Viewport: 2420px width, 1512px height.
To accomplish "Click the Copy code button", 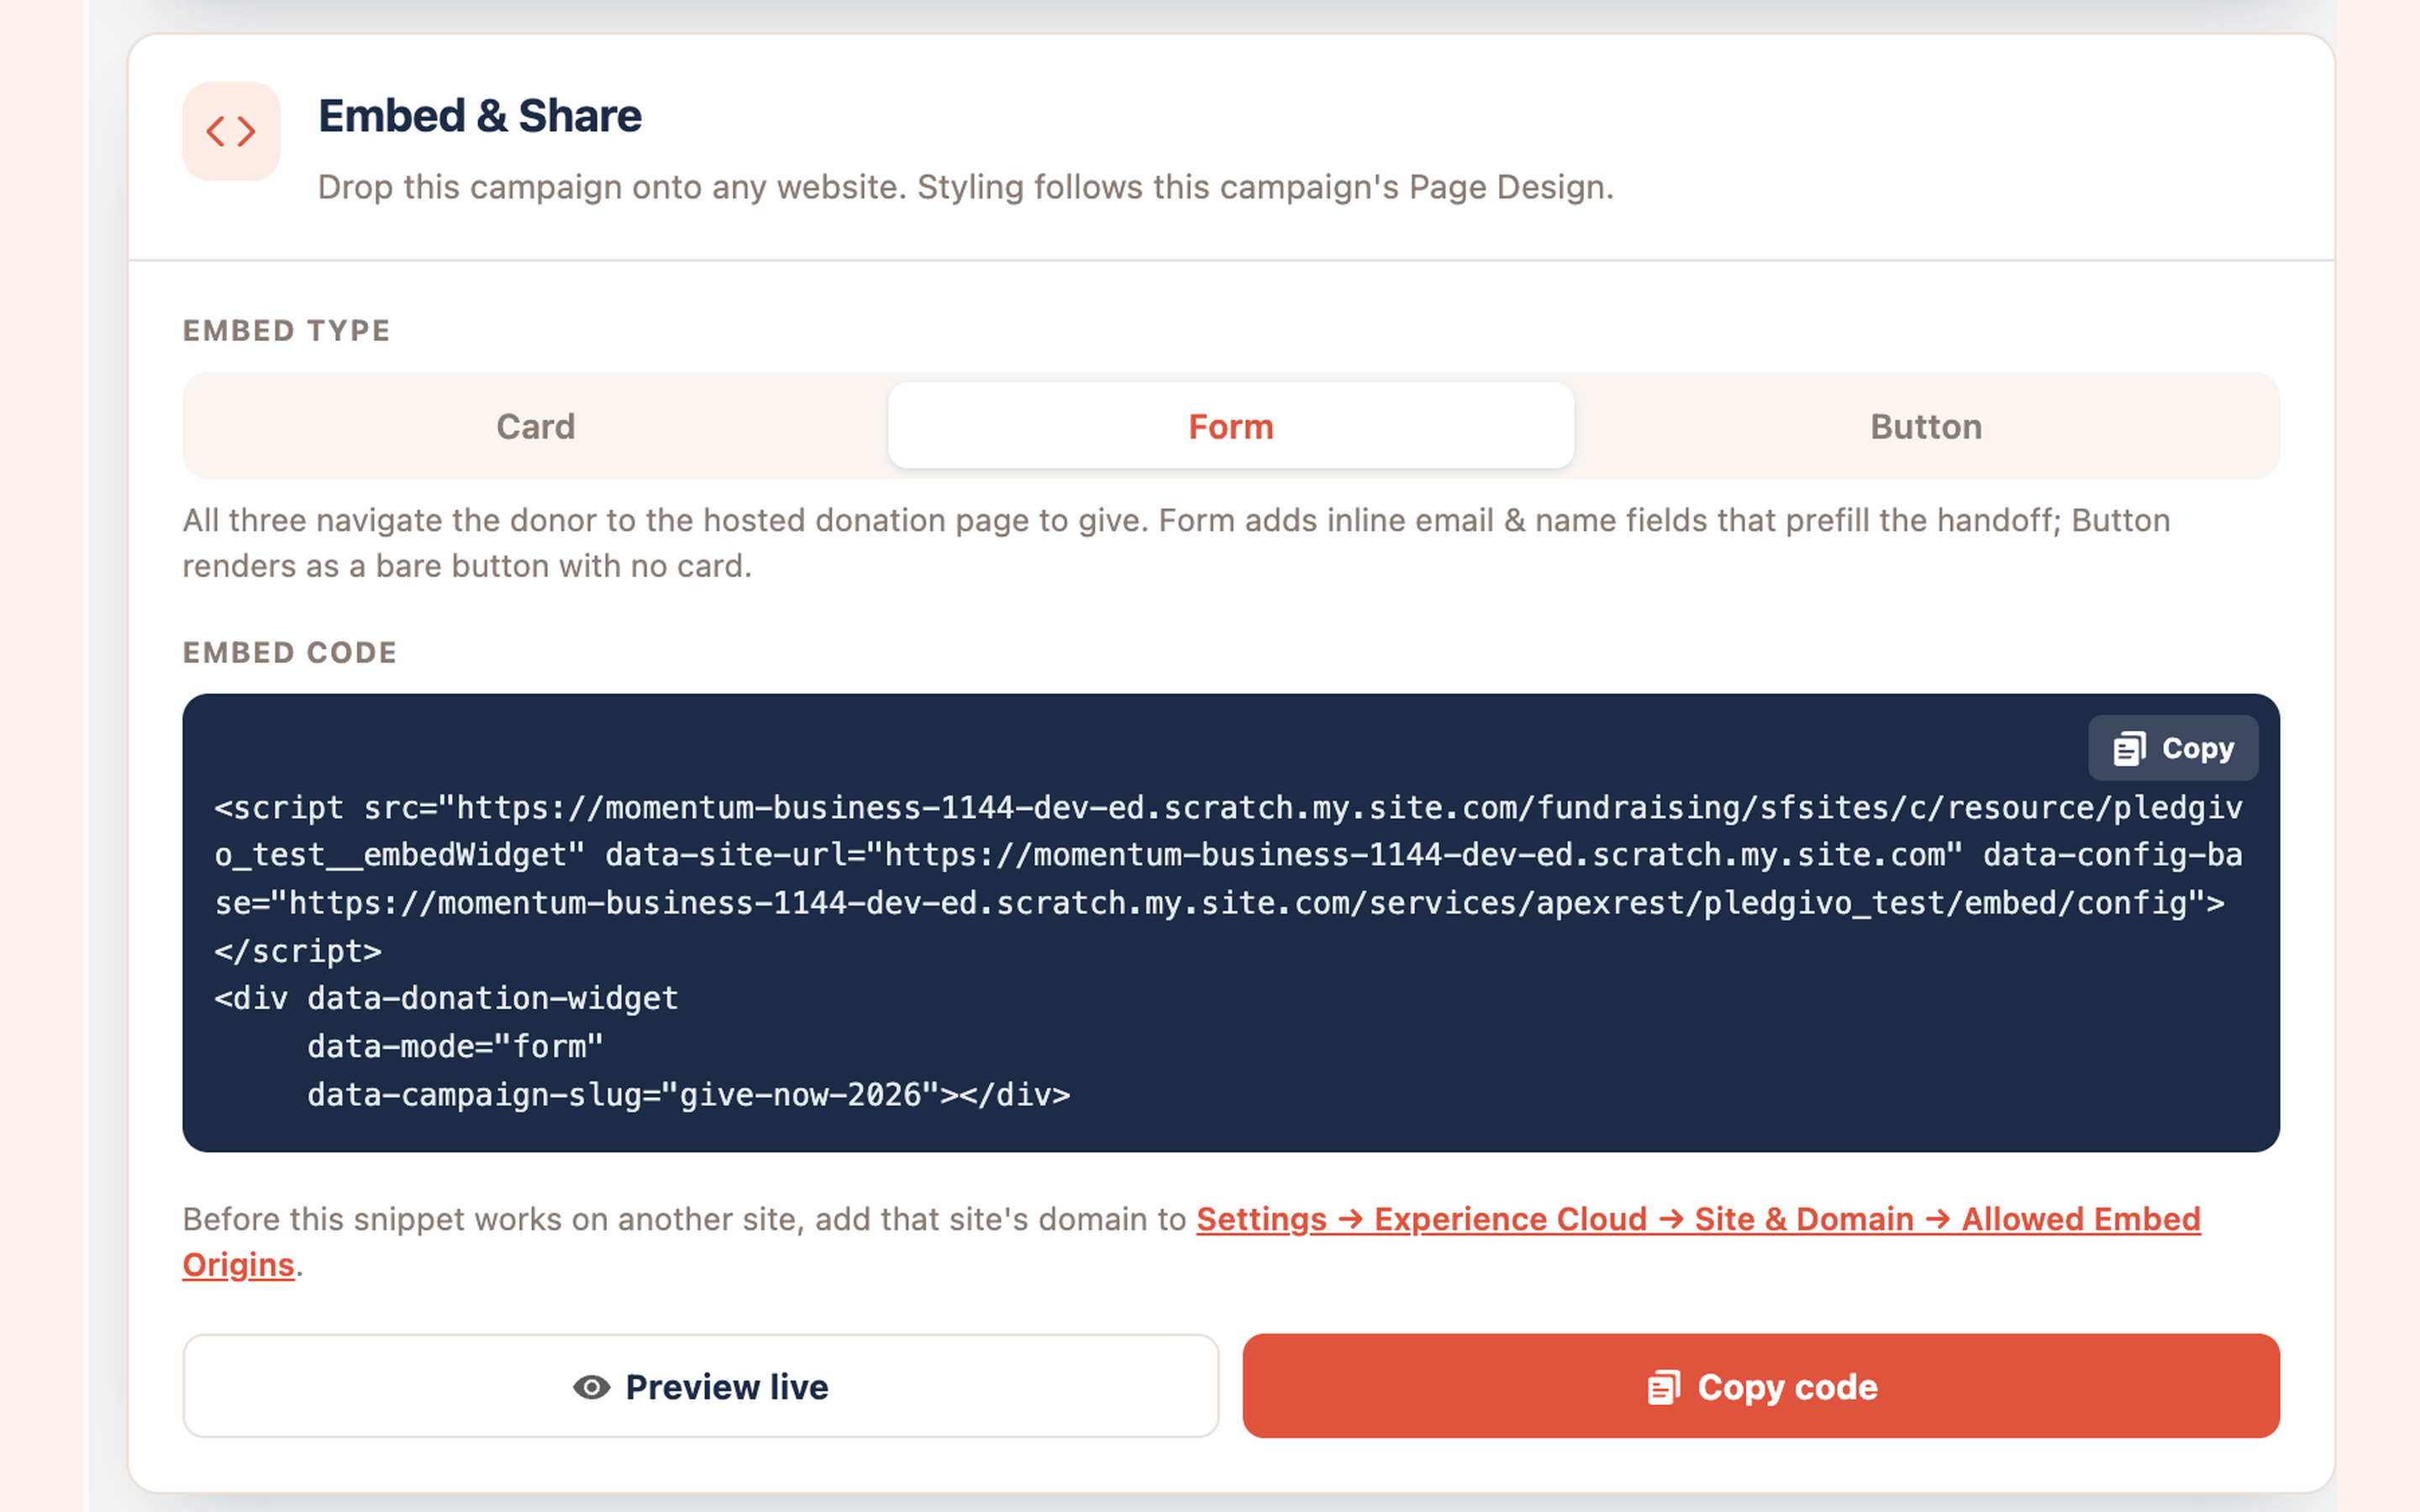I will click(x=1761, y=1386).
